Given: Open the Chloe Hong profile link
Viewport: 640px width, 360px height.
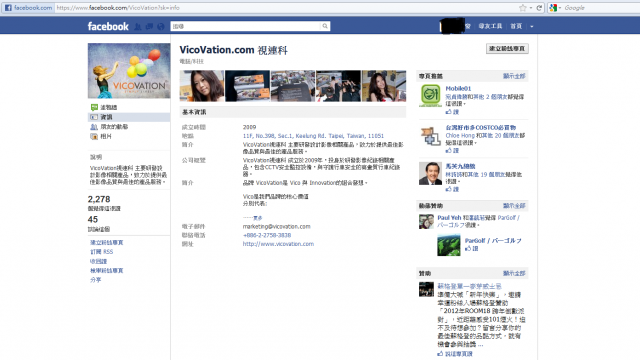Looking at the screenshot, I should [x=460, y=135].
